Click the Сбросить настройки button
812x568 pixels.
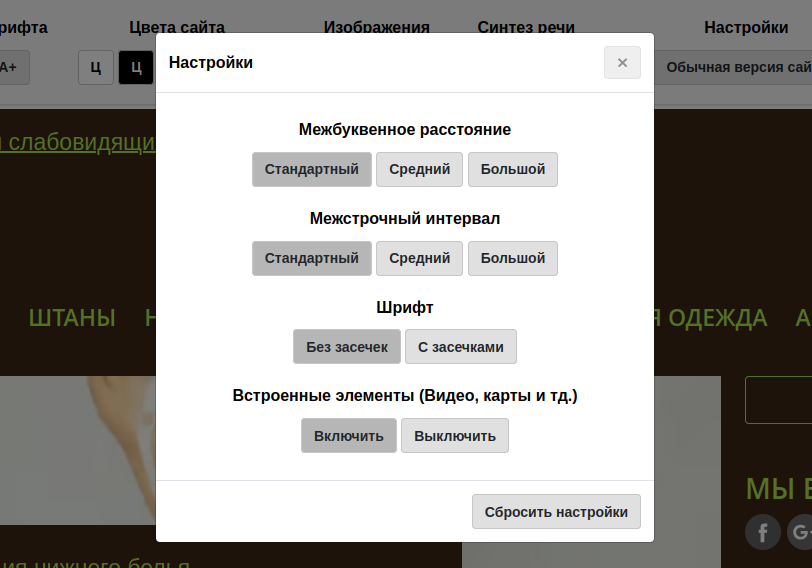pyautogui.click(x=556, y=512)
